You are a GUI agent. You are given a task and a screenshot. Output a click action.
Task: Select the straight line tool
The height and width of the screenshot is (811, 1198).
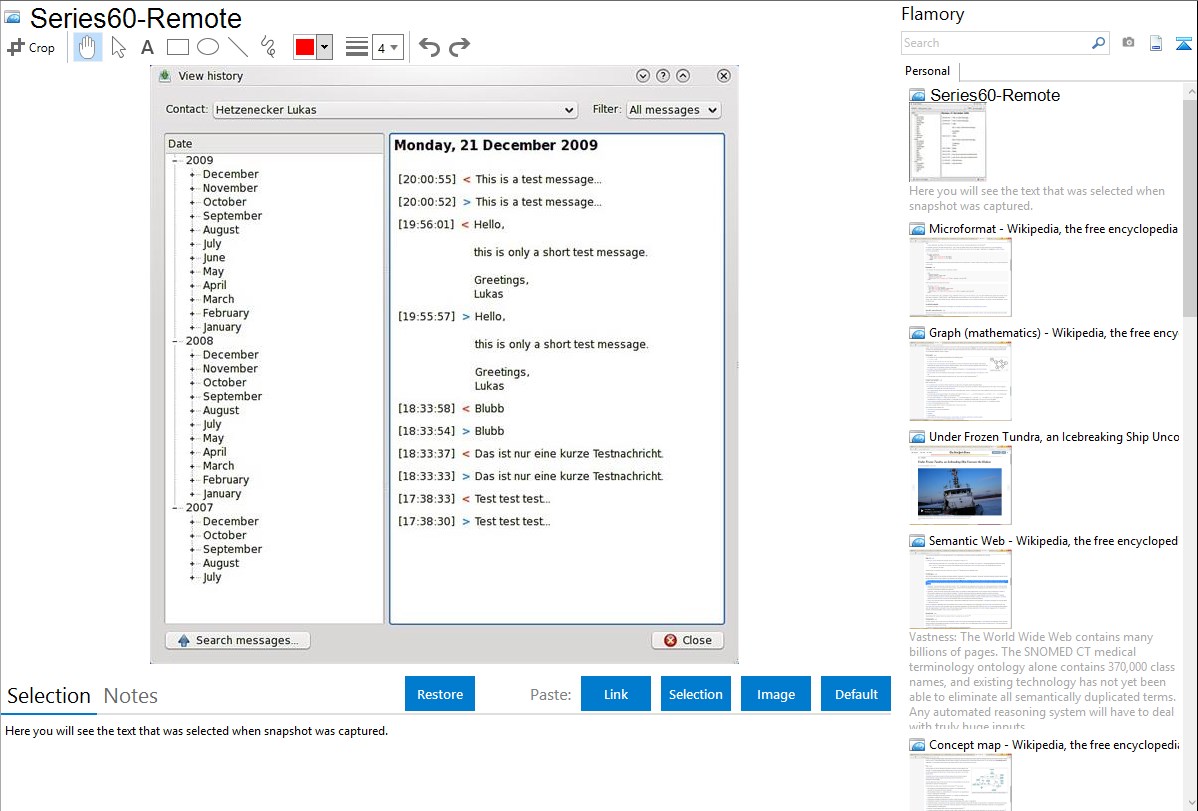click(238, 47)
